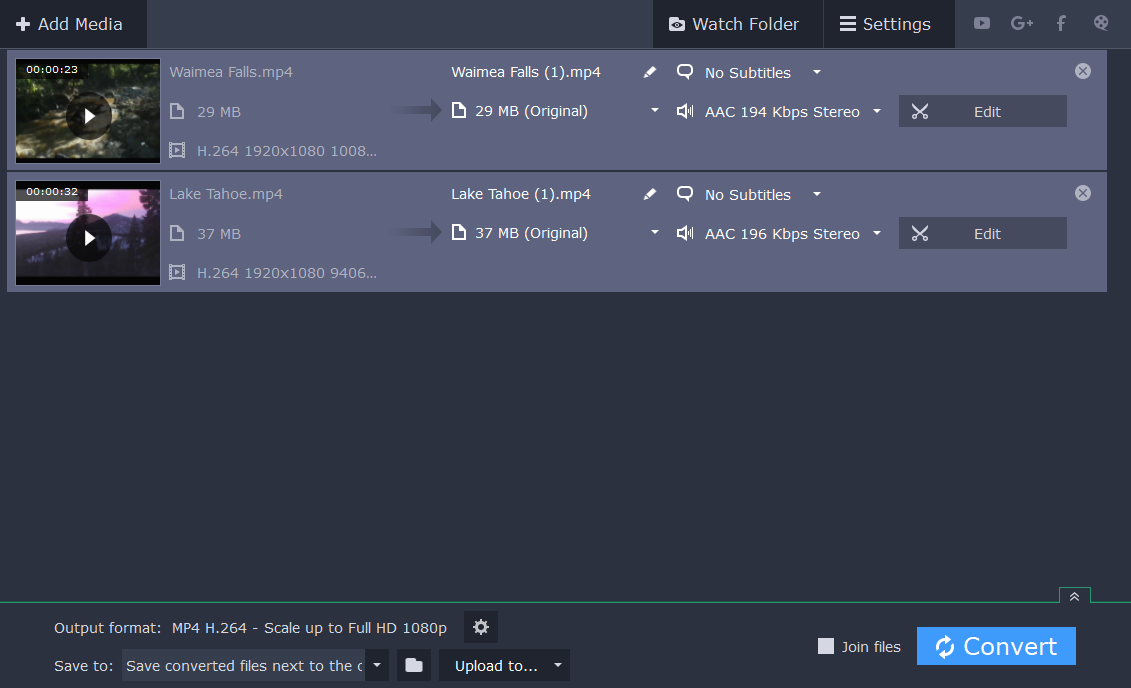Image resolution: width=1131 pixels, height=688 pixels.
Task: Open output format settings gear
Action: (481, 627)
